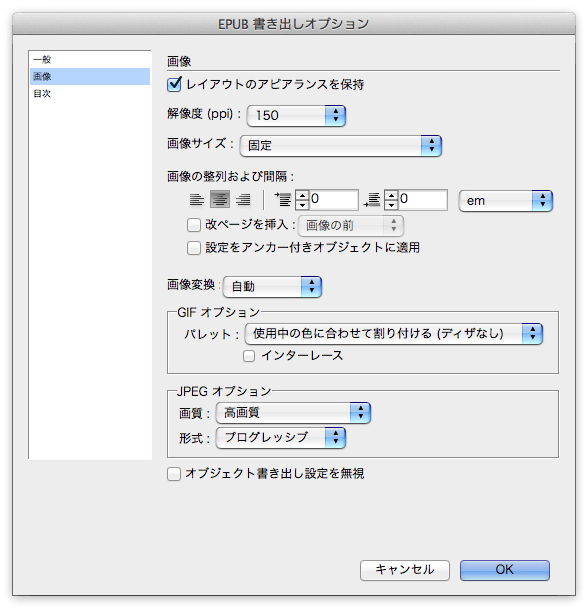Click the OK button

(505, 570)
